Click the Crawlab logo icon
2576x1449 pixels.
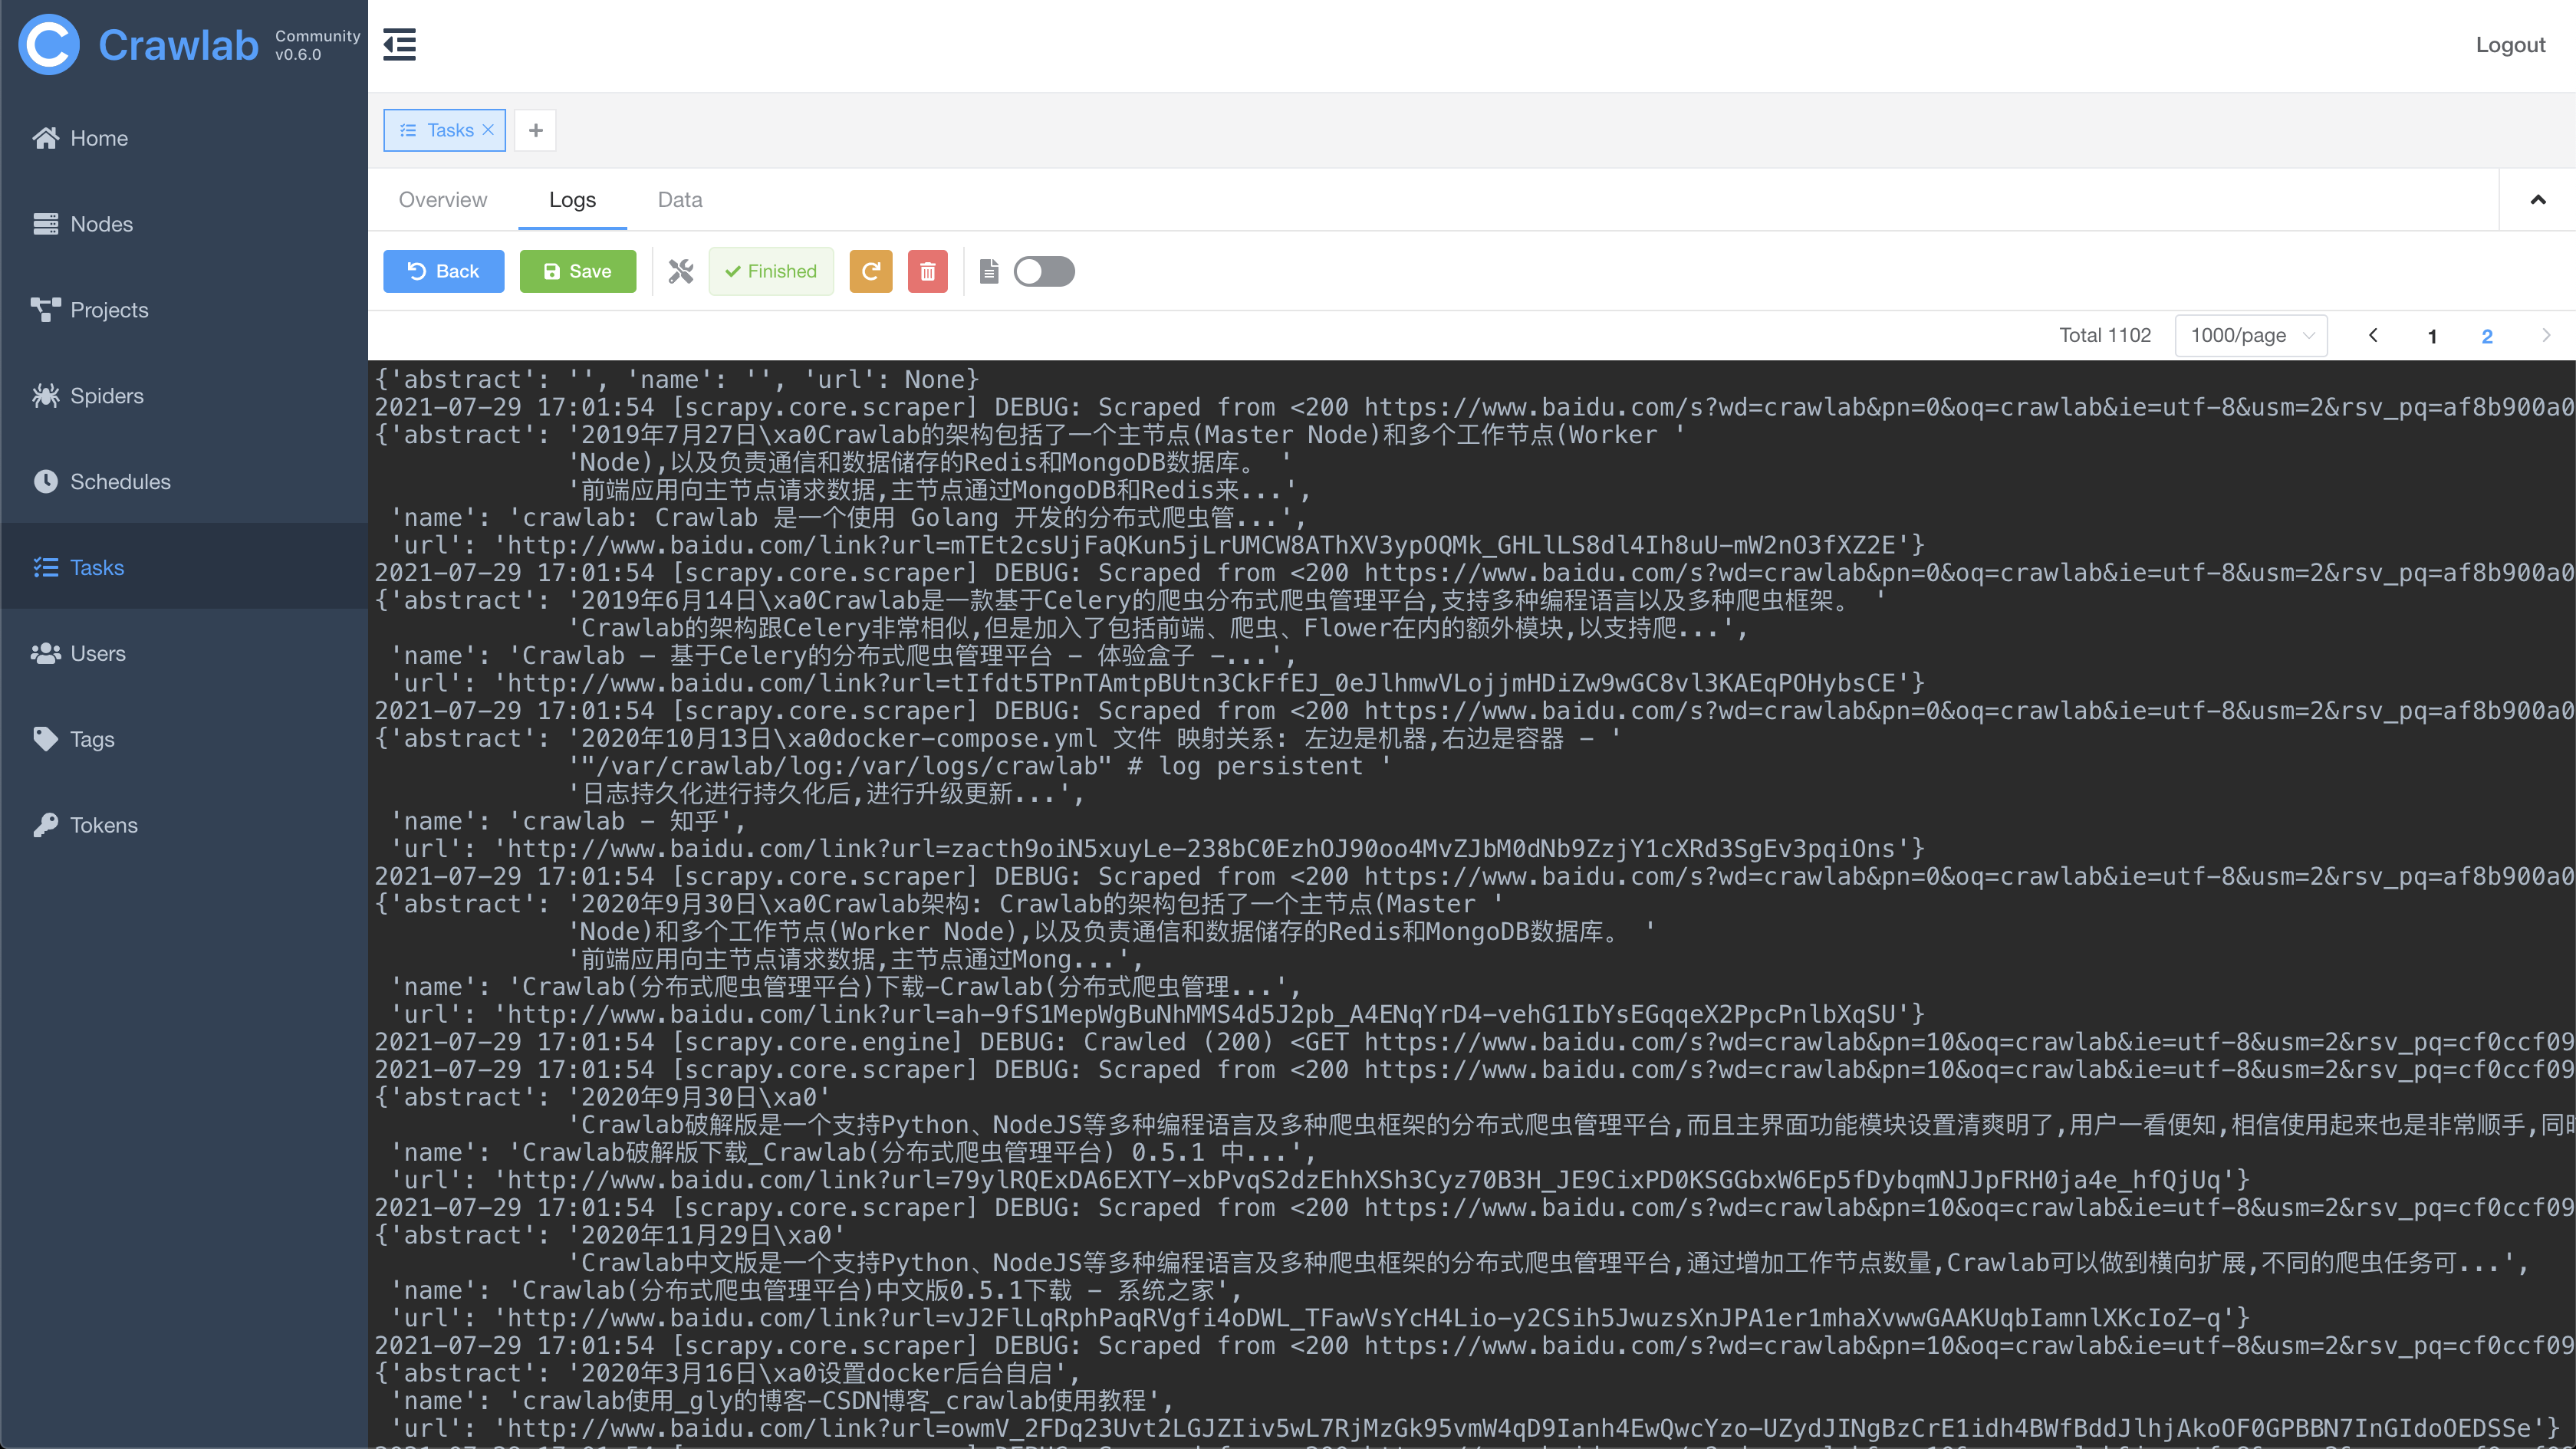pyautogui.click(x=48, y=45)
